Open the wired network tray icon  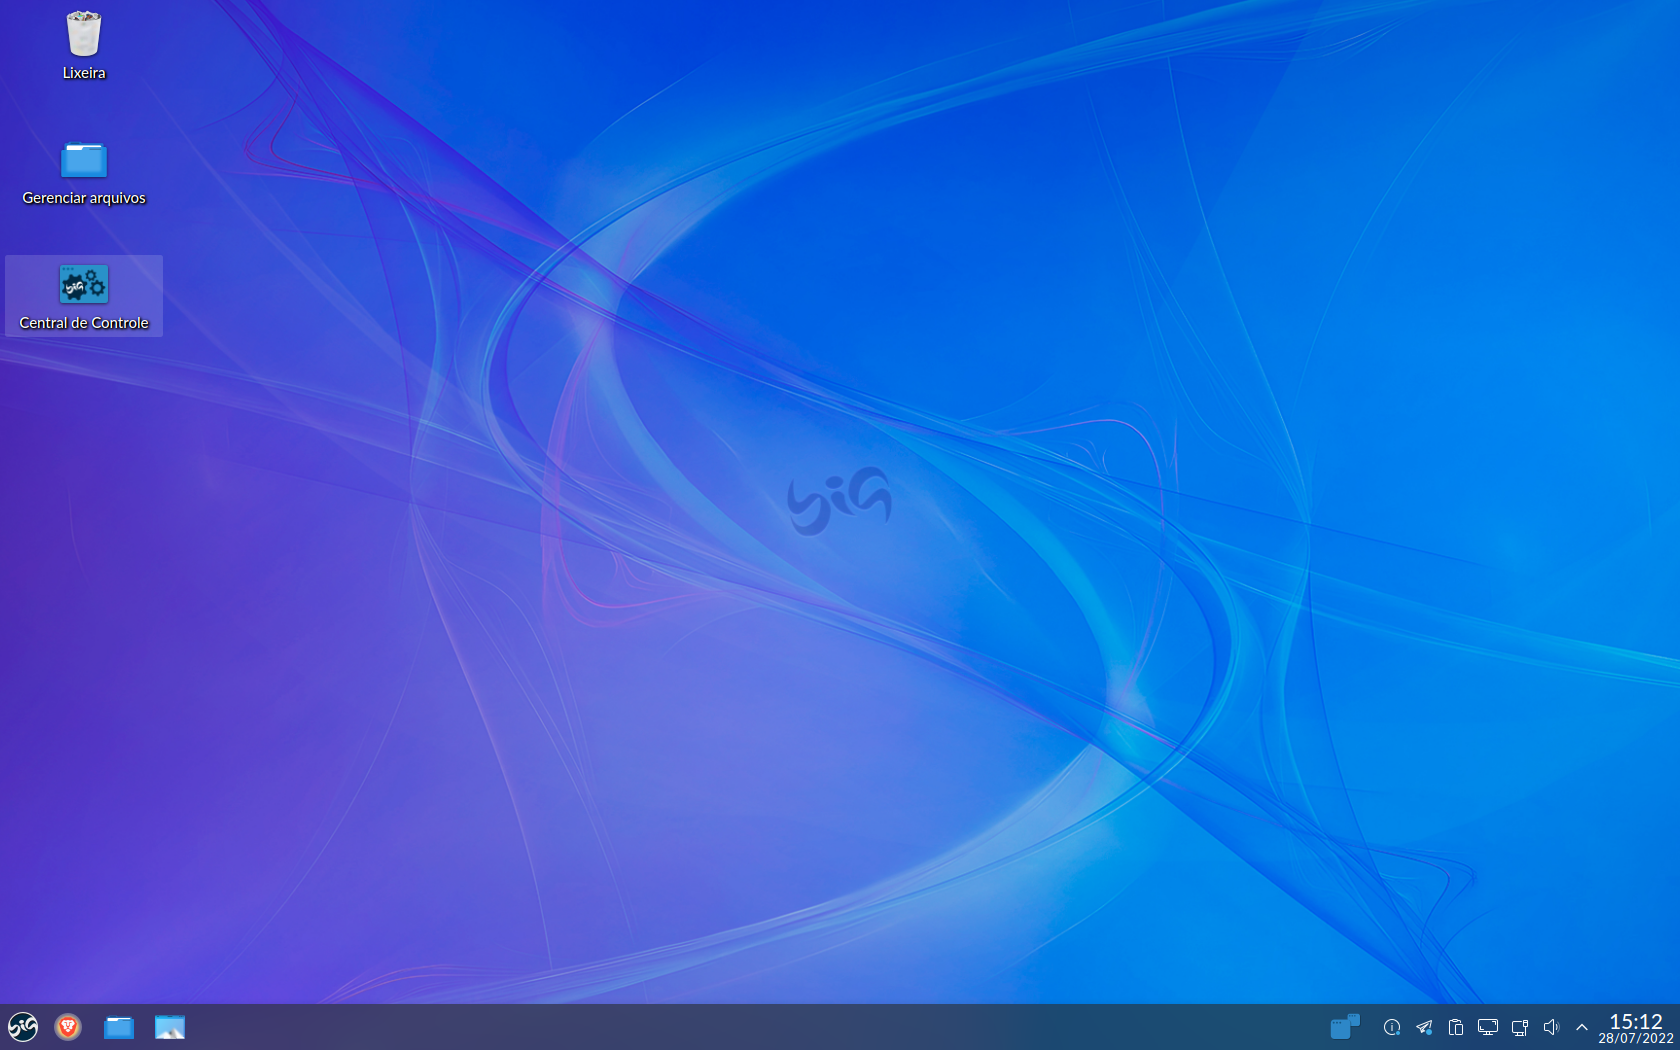(1520, 1027)
